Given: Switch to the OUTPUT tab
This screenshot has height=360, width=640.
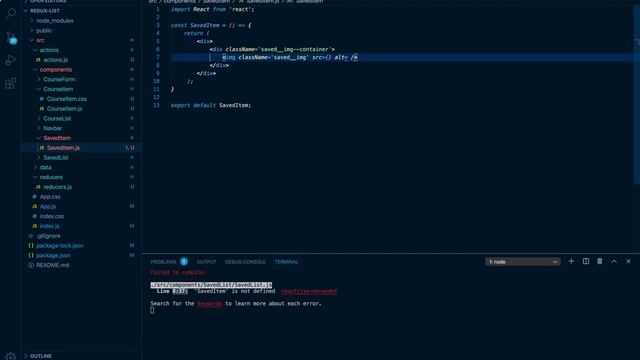Looking at the screenshot, I should pos(206,262).
